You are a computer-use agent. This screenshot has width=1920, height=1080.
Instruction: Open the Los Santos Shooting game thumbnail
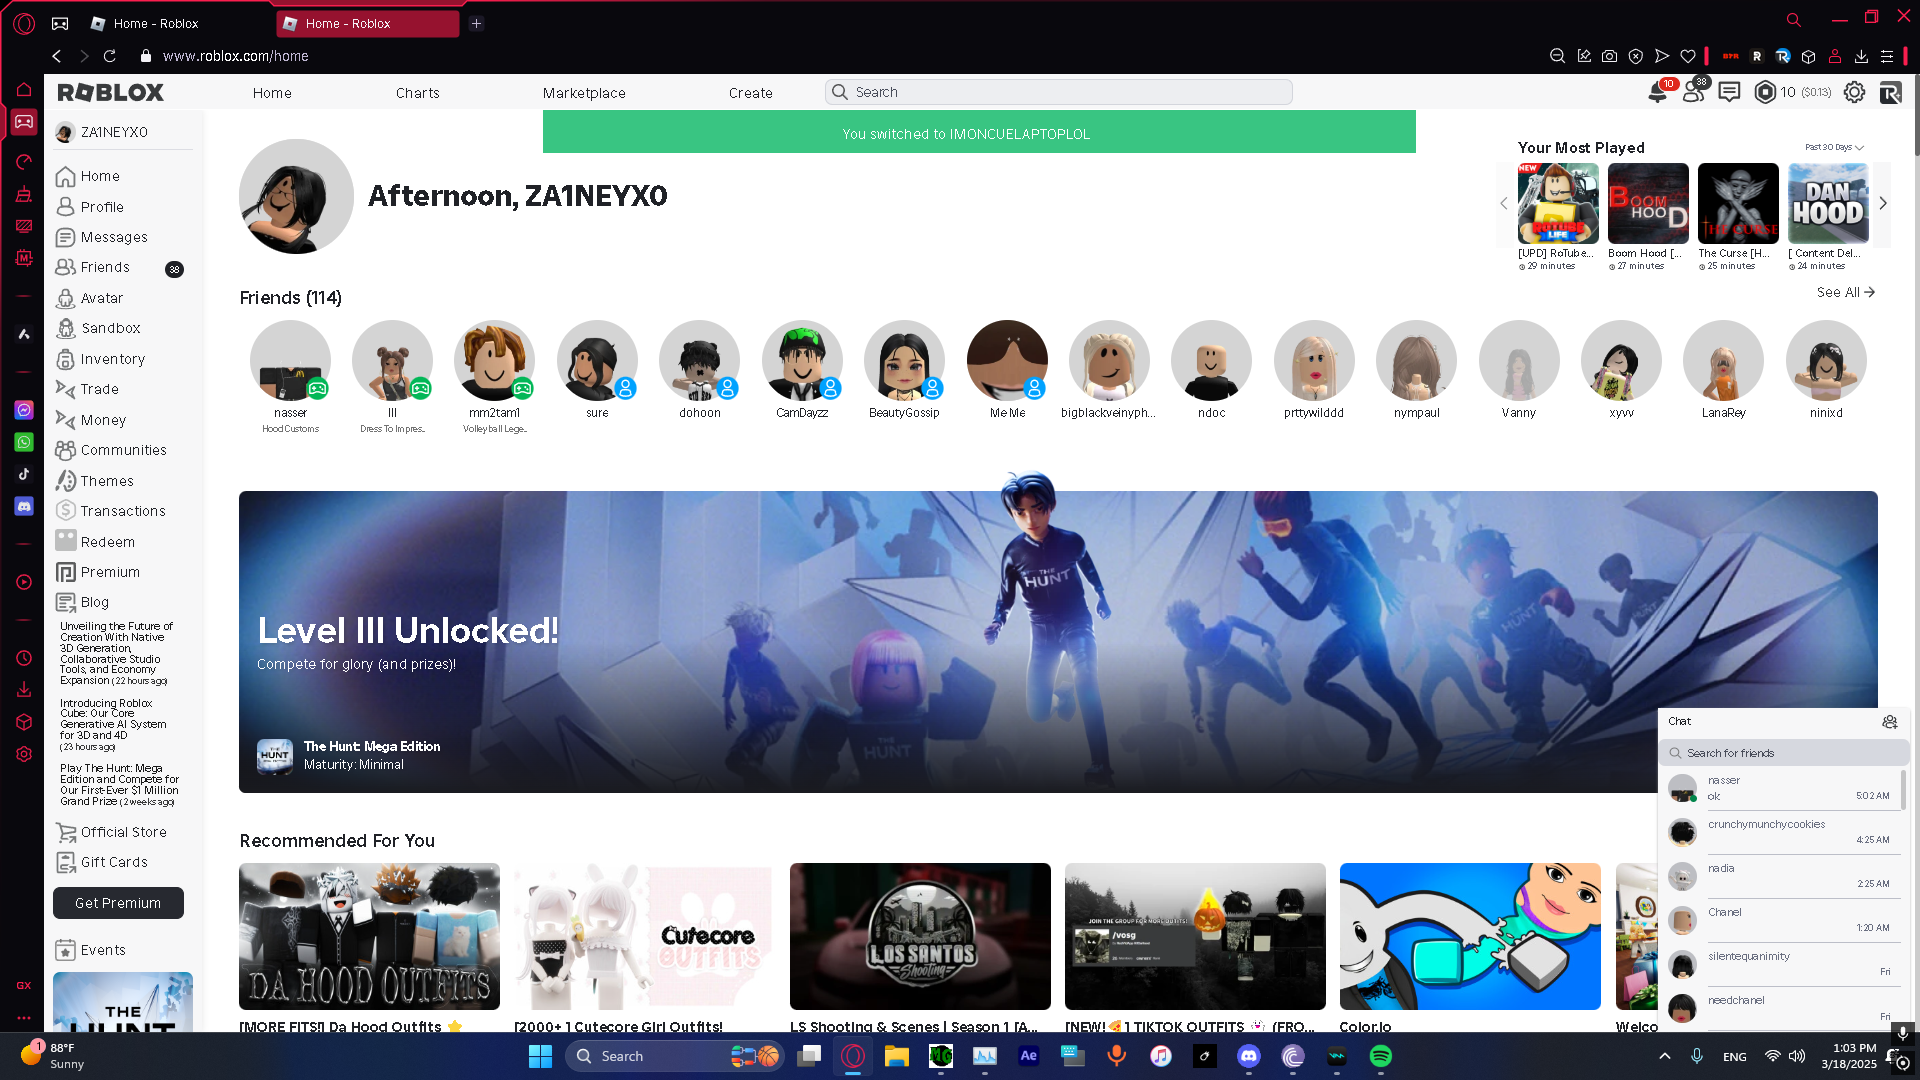[920, 936]
